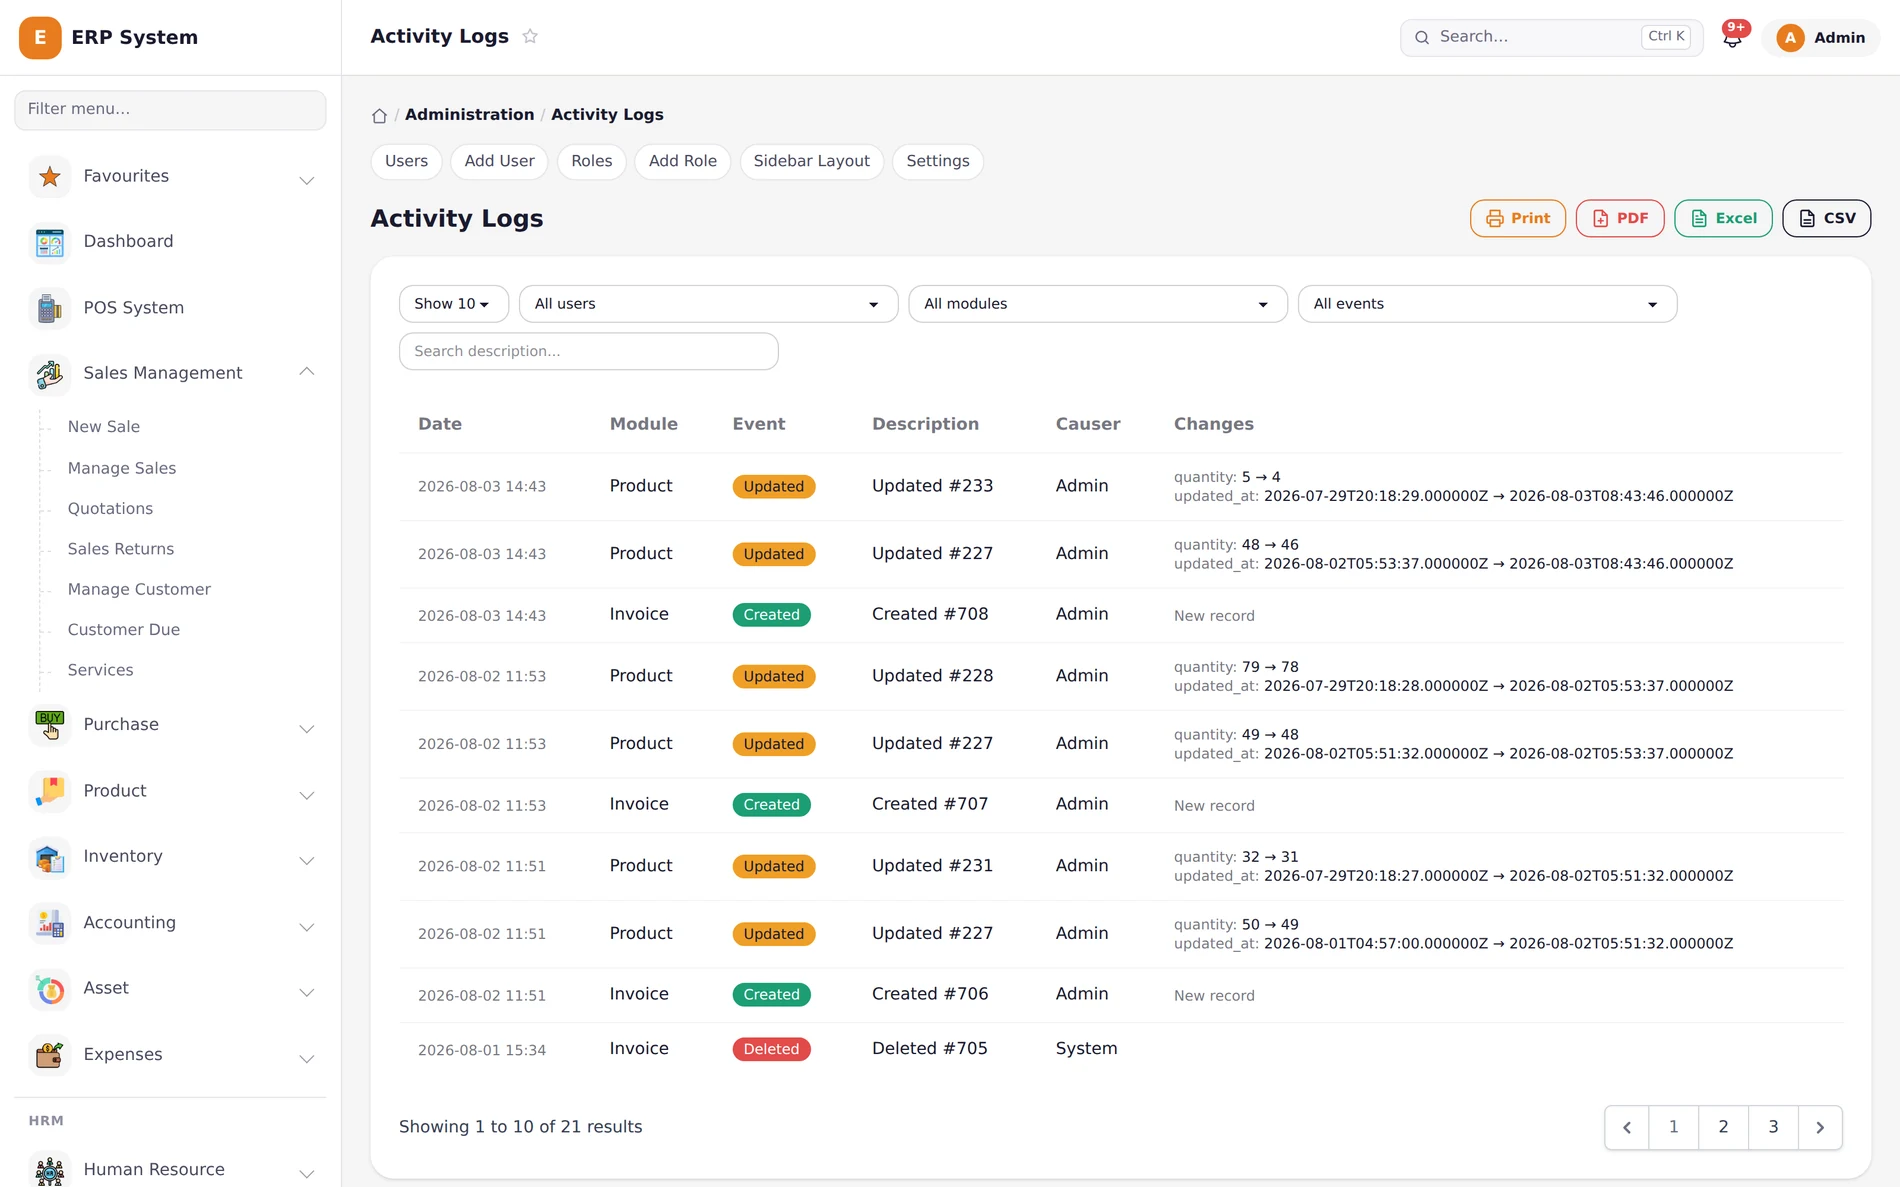Click the Sales Management icon

click(x=50, y=374)
